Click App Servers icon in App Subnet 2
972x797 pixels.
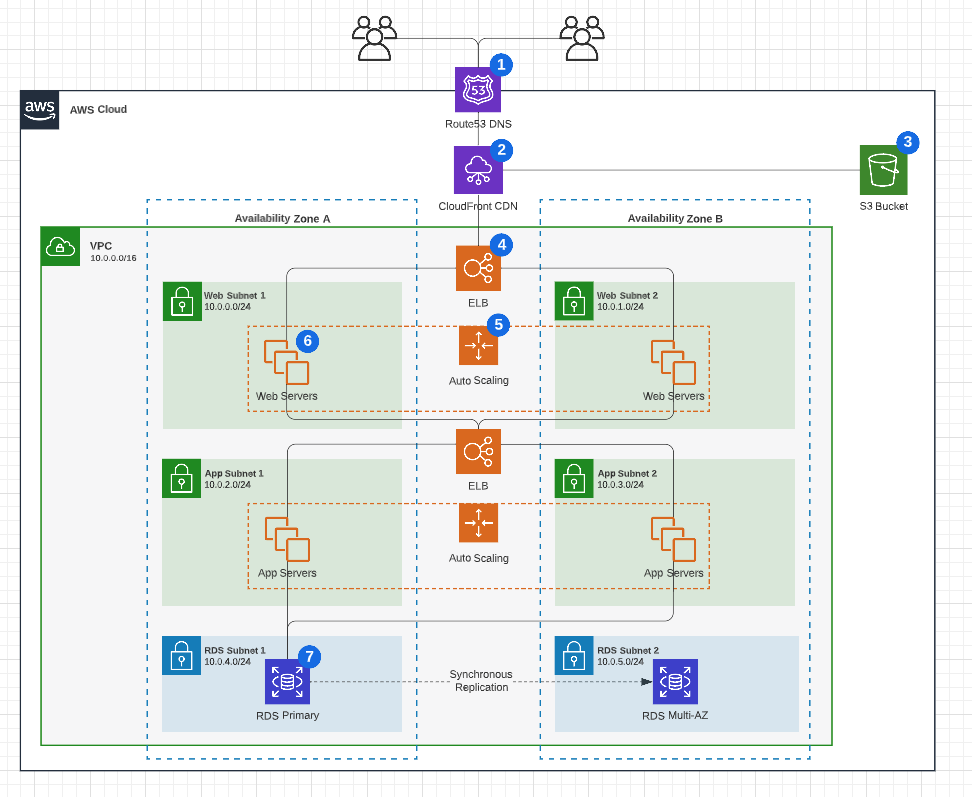(673, 540)
